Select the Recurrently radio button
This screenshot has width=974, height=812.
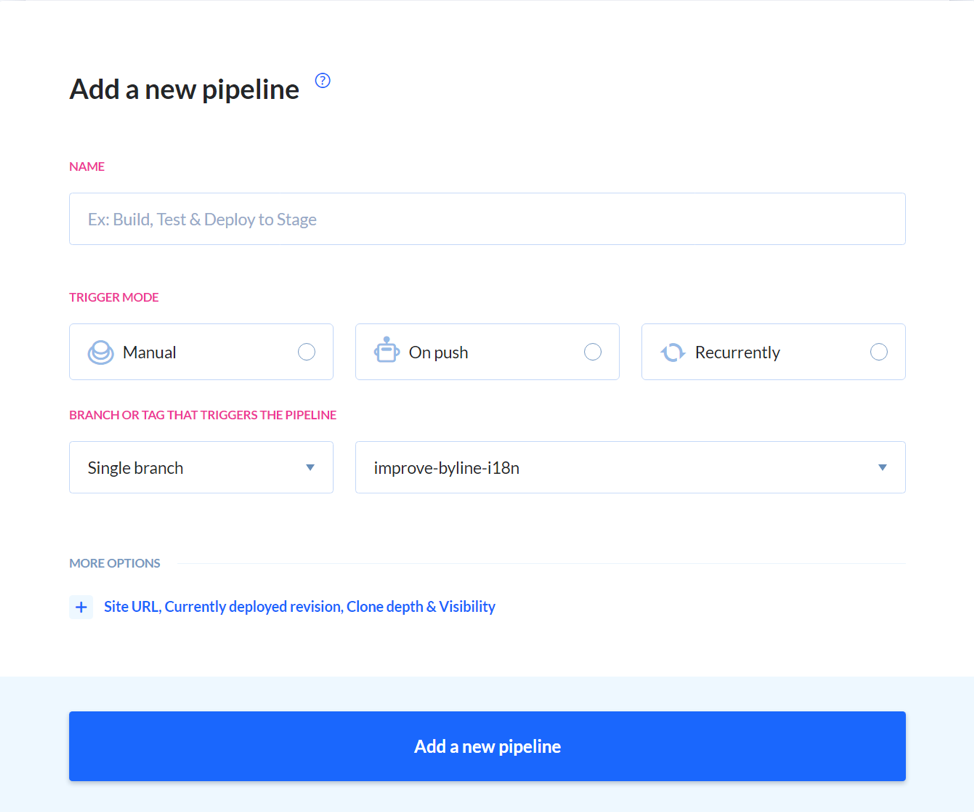pyautogui.click(x=878, y=352)
